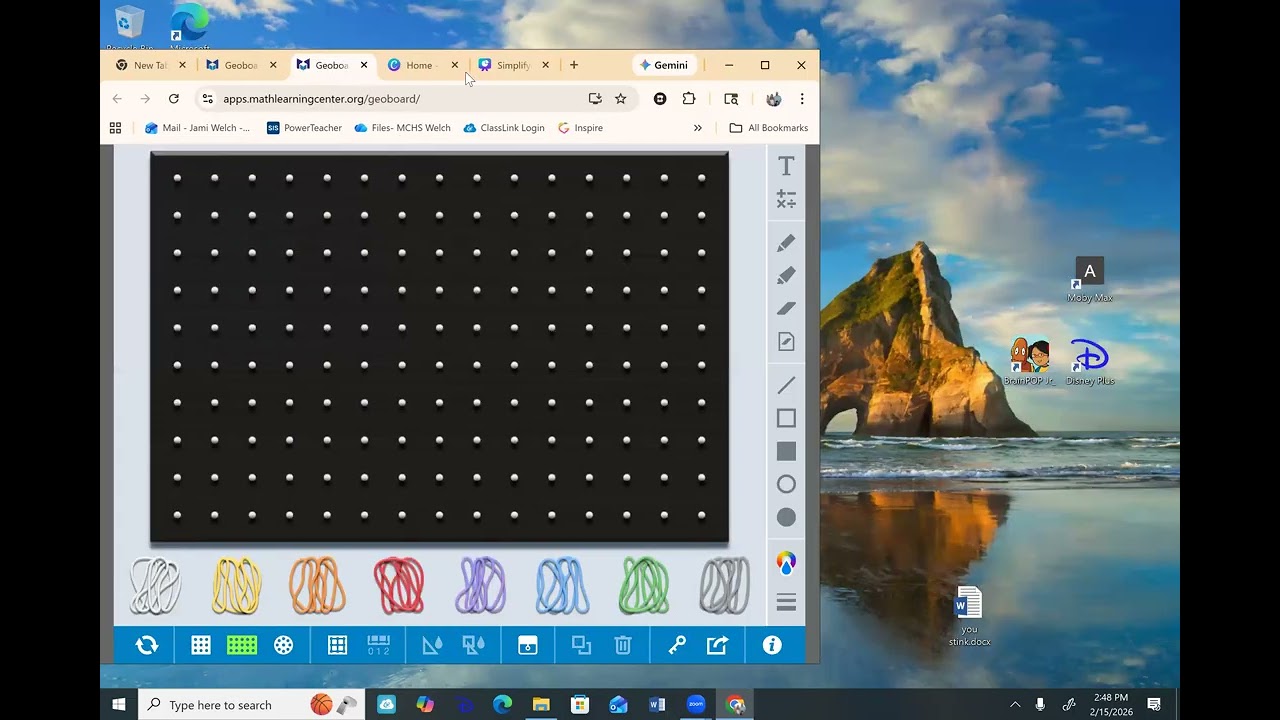Viewport: 1280px width, 720px height.
Task: Open the share work export icon
Action: point(717,645)
